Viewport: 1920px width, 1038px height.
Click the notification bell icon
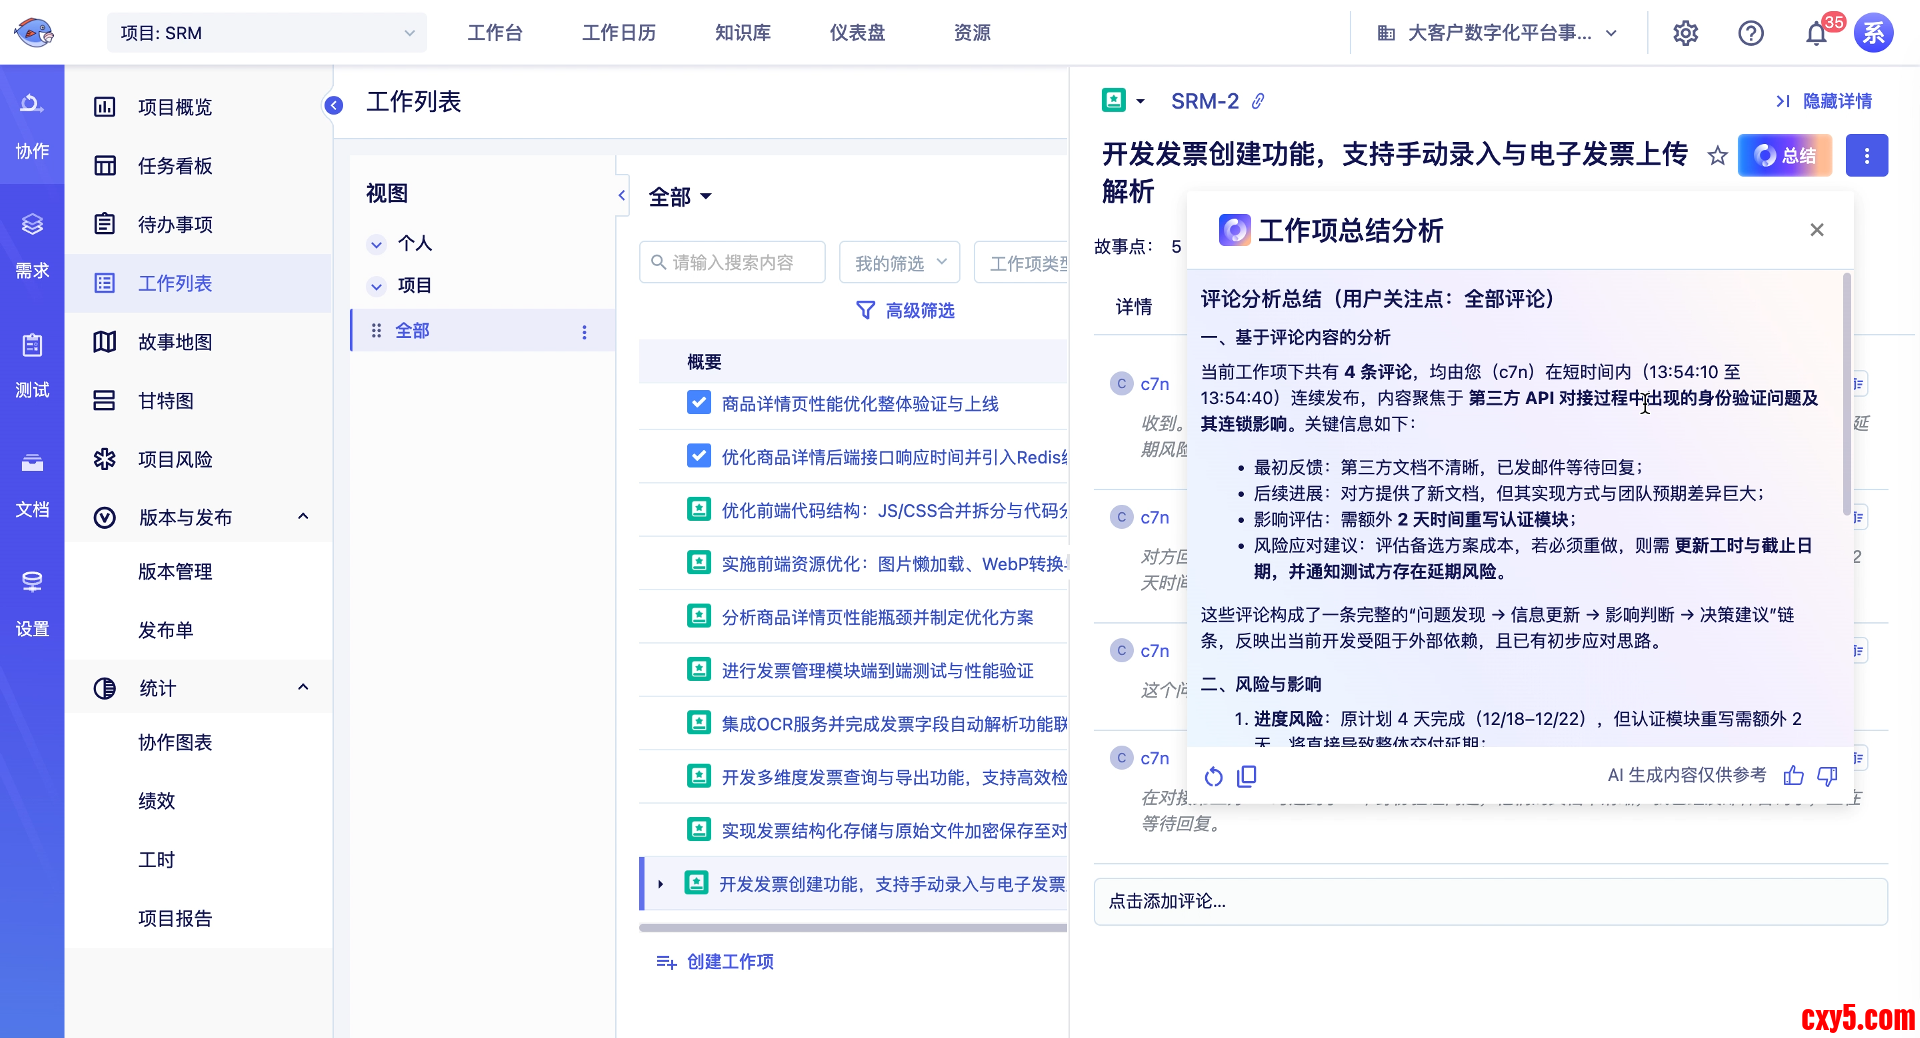(1816, 34)
